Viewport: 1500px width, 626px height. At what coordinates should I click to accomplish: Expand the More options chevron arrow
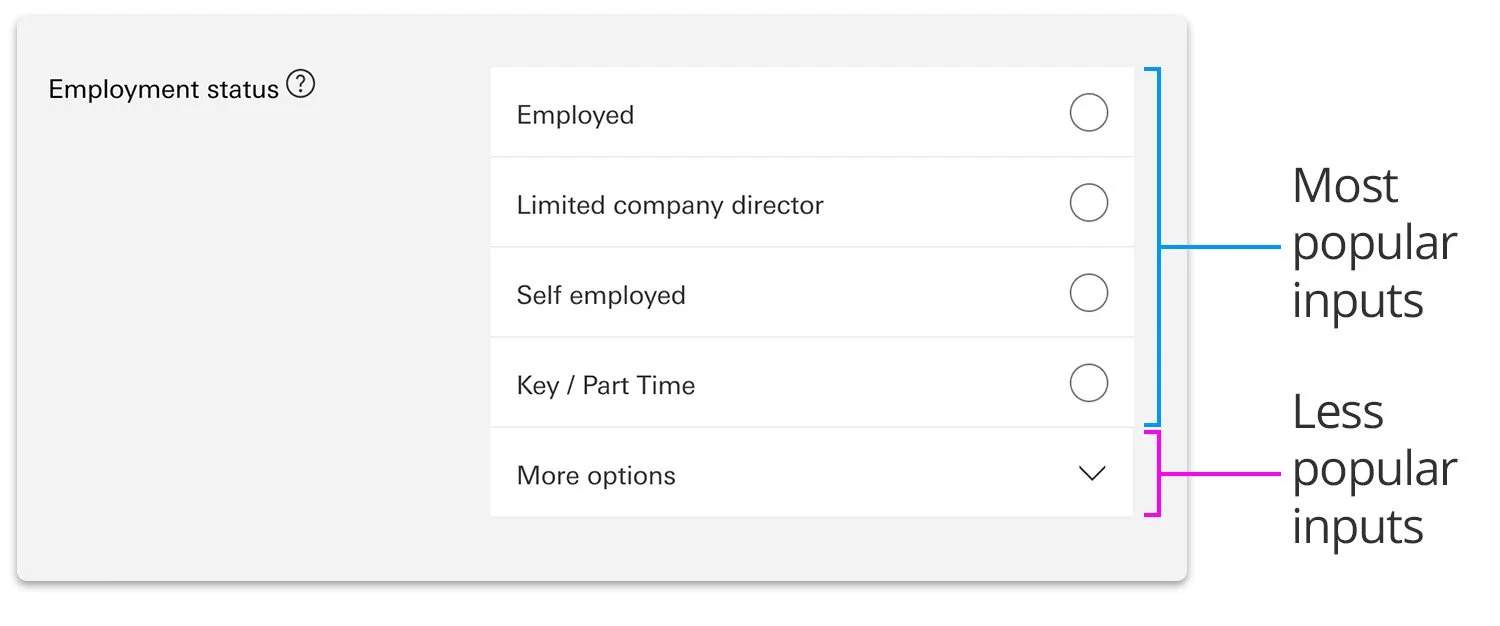point(1093,474)
